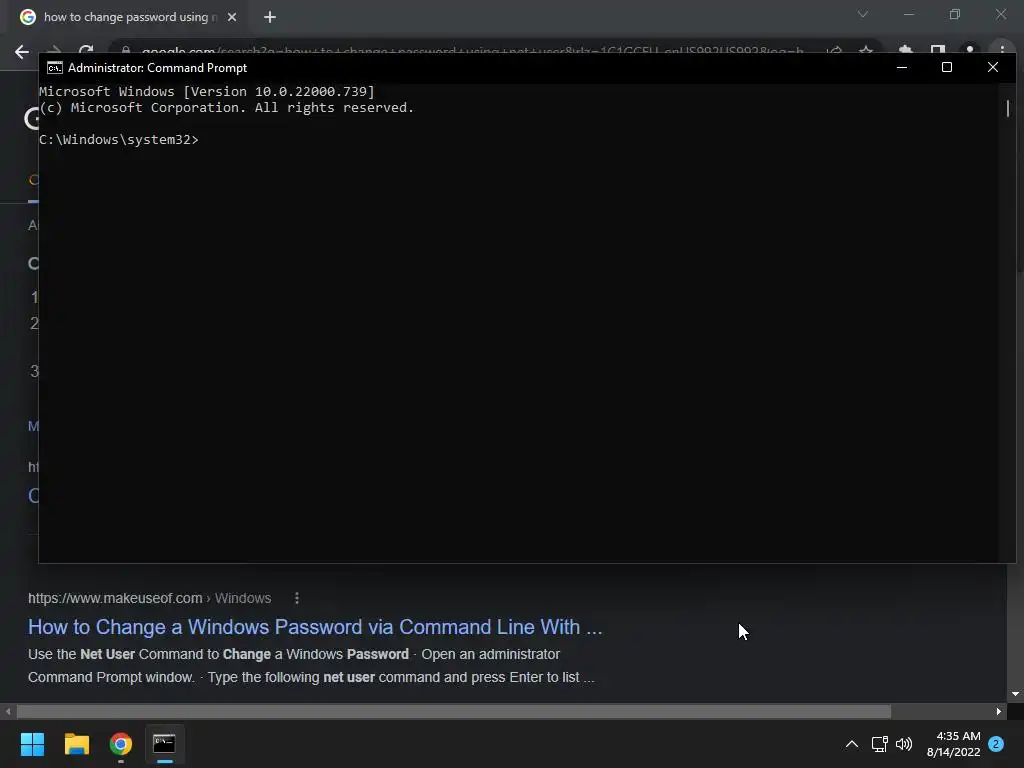Maximize the Command Prompt window
Viewport: 1024px width, 768px height.
[947, 67]
